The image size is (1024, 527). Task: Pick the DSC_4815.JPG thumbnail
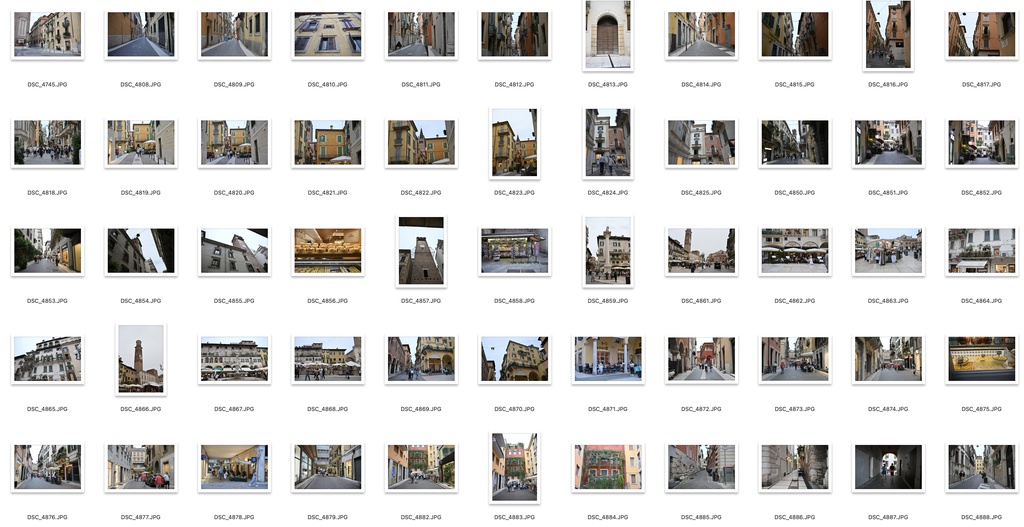click(x=794, y=34)
